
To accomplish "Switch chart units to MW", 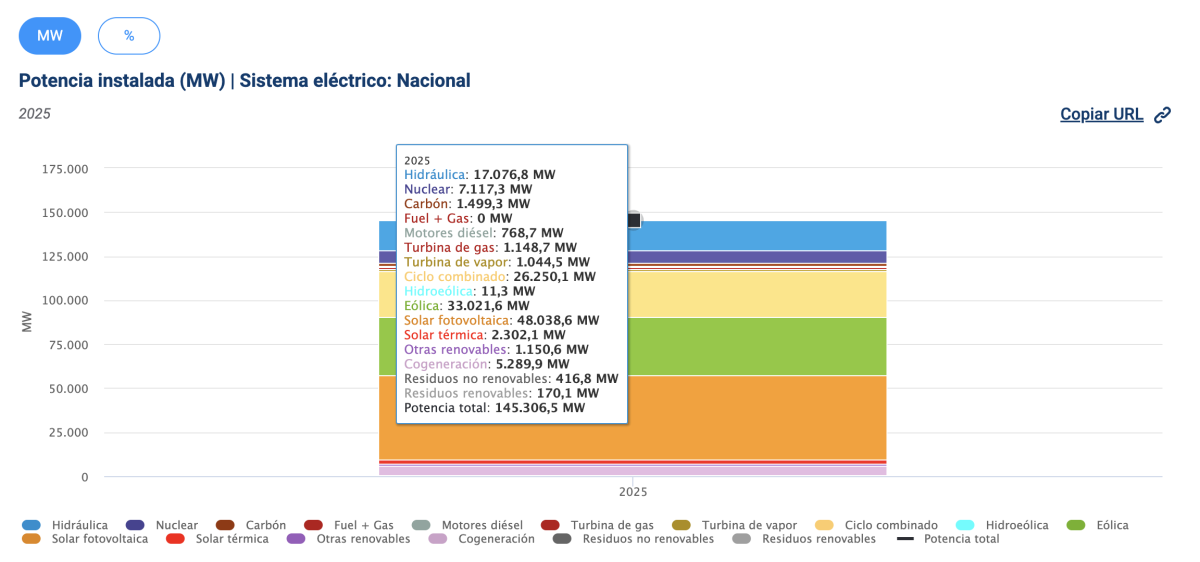I will 50,35.
